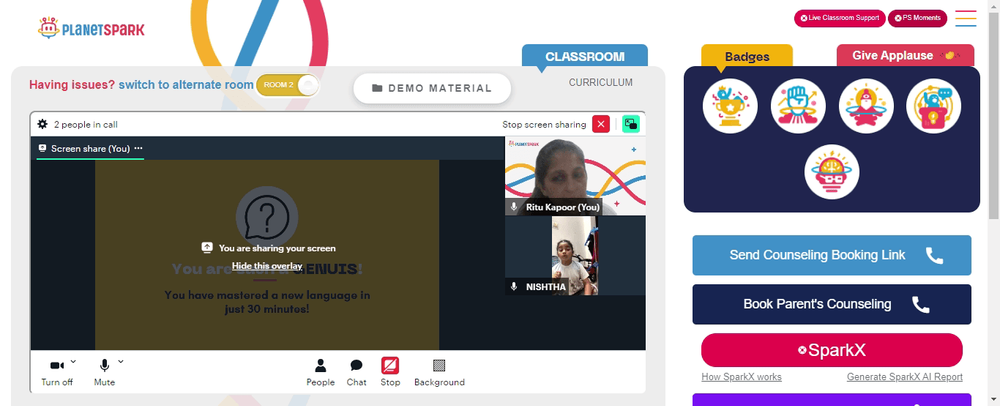Image resolution: width=1000 pixels, height=406 pixels.
Task: Open screen share options three dots
Action: tap(138, 149)
